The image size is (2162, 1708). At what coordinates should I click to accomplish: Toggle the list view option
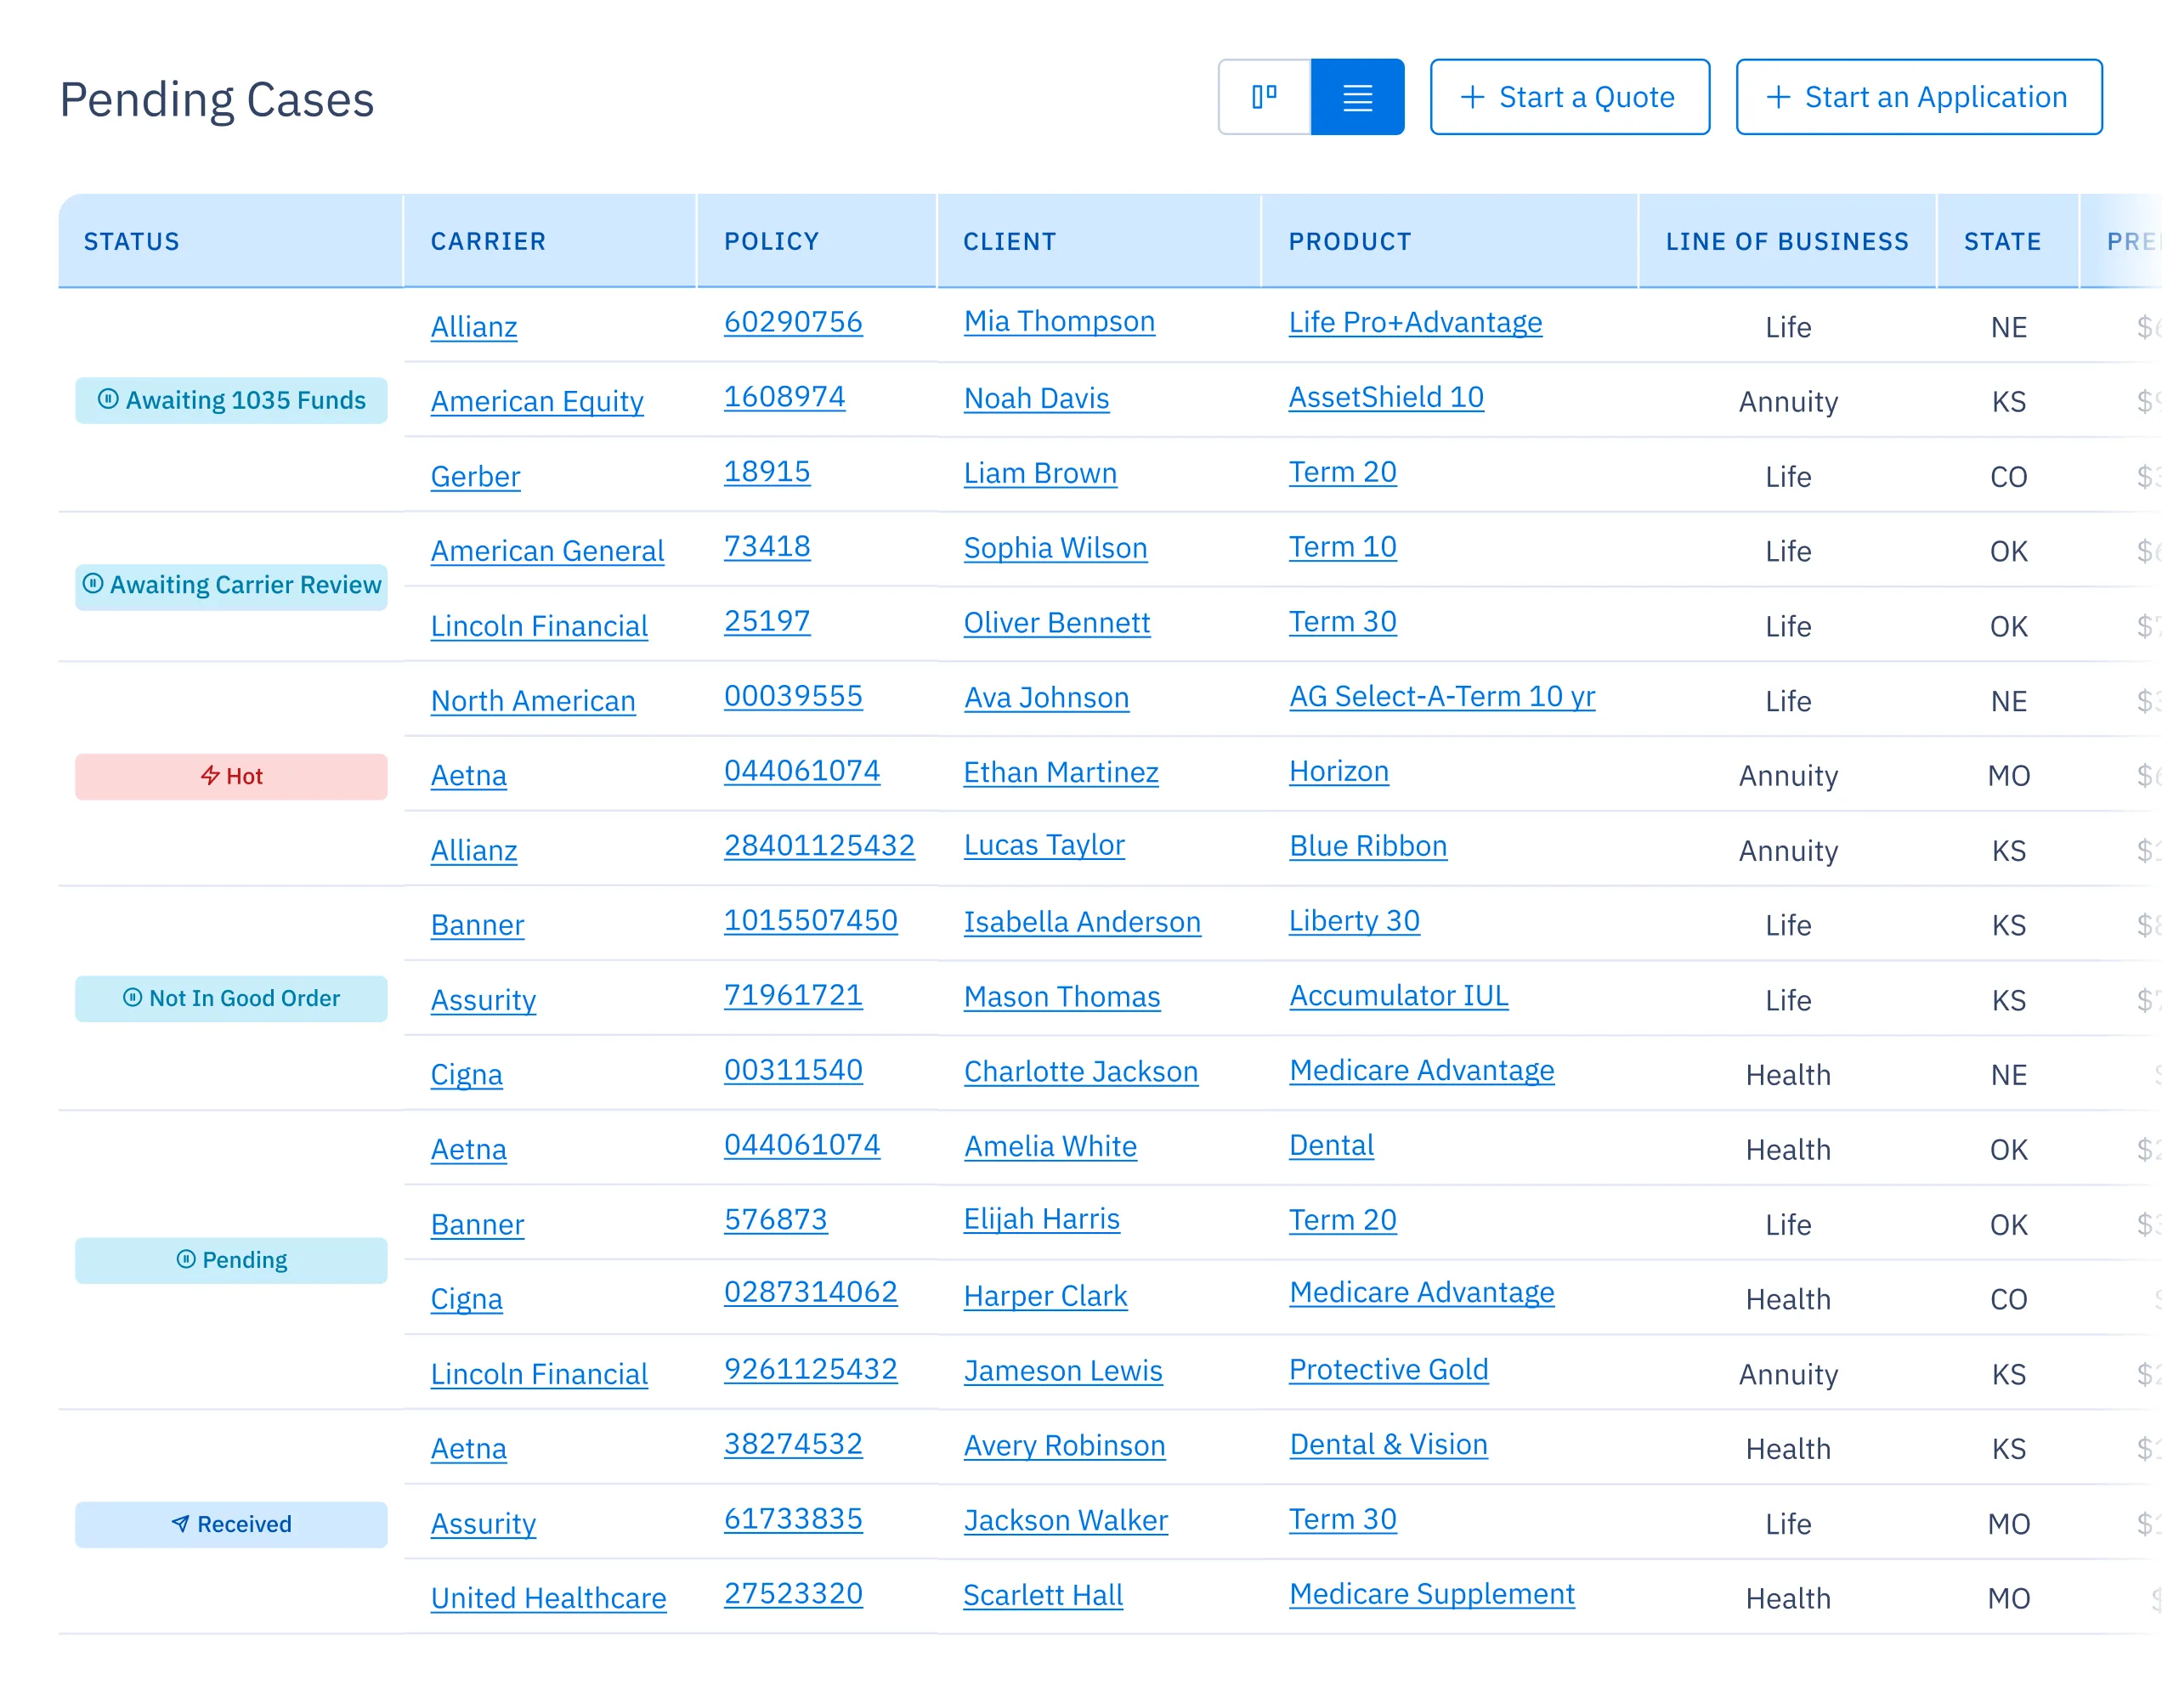click(x=1357, y=96)
